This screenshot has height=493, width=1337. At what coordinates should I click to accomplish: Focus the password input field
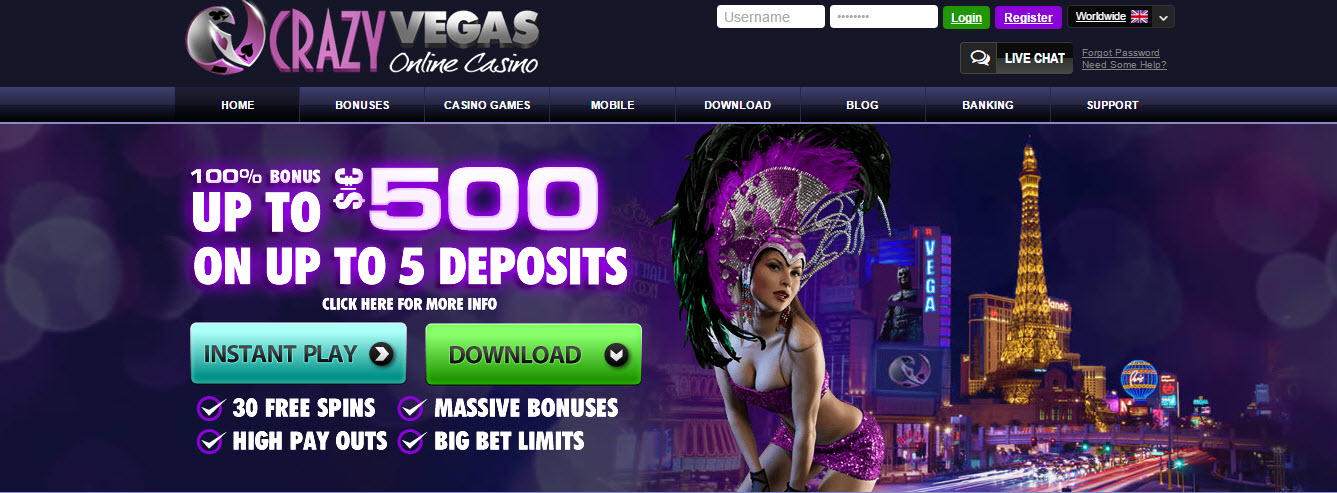(x=884, y=17)
